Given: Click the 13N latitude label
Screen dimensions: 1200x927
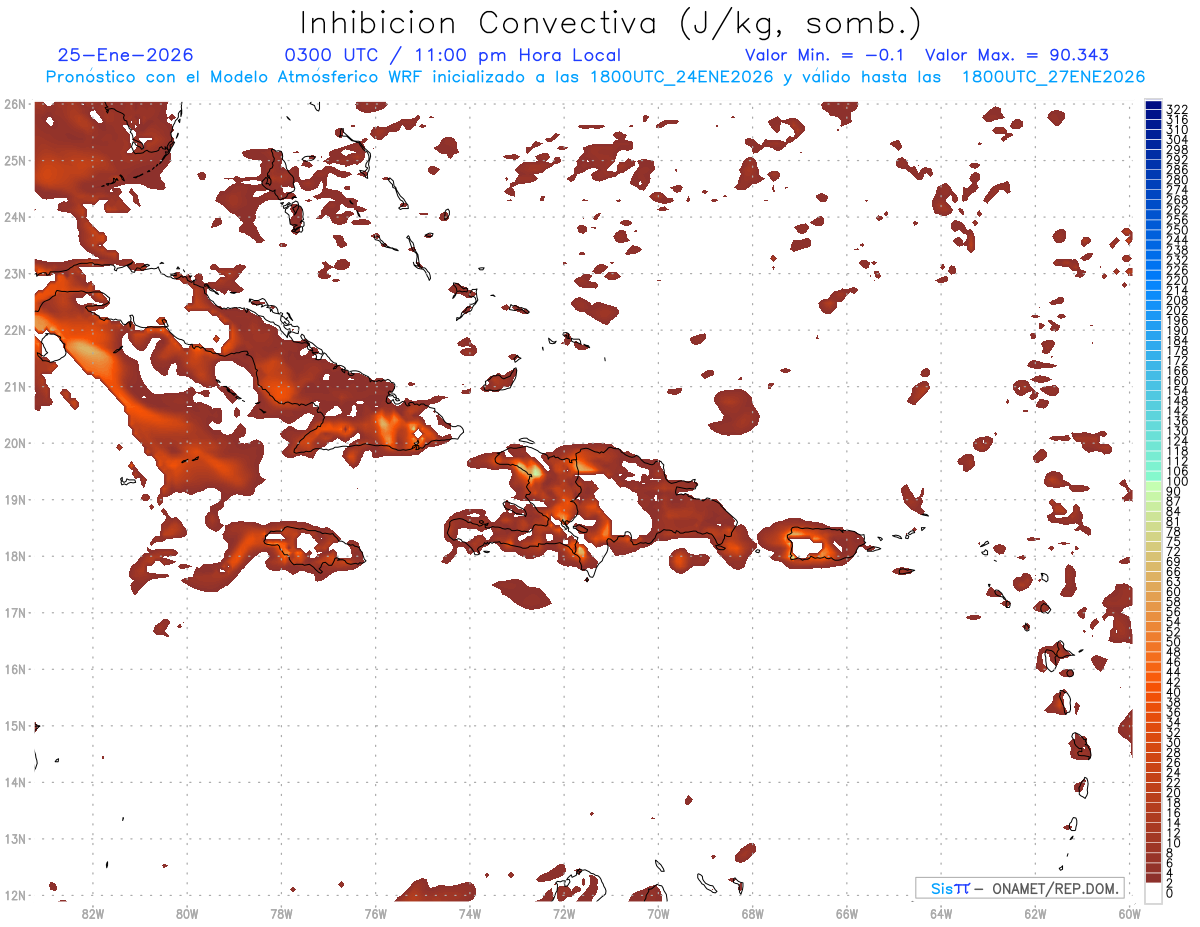Looking at the screenshot, I should coord(14,838).
